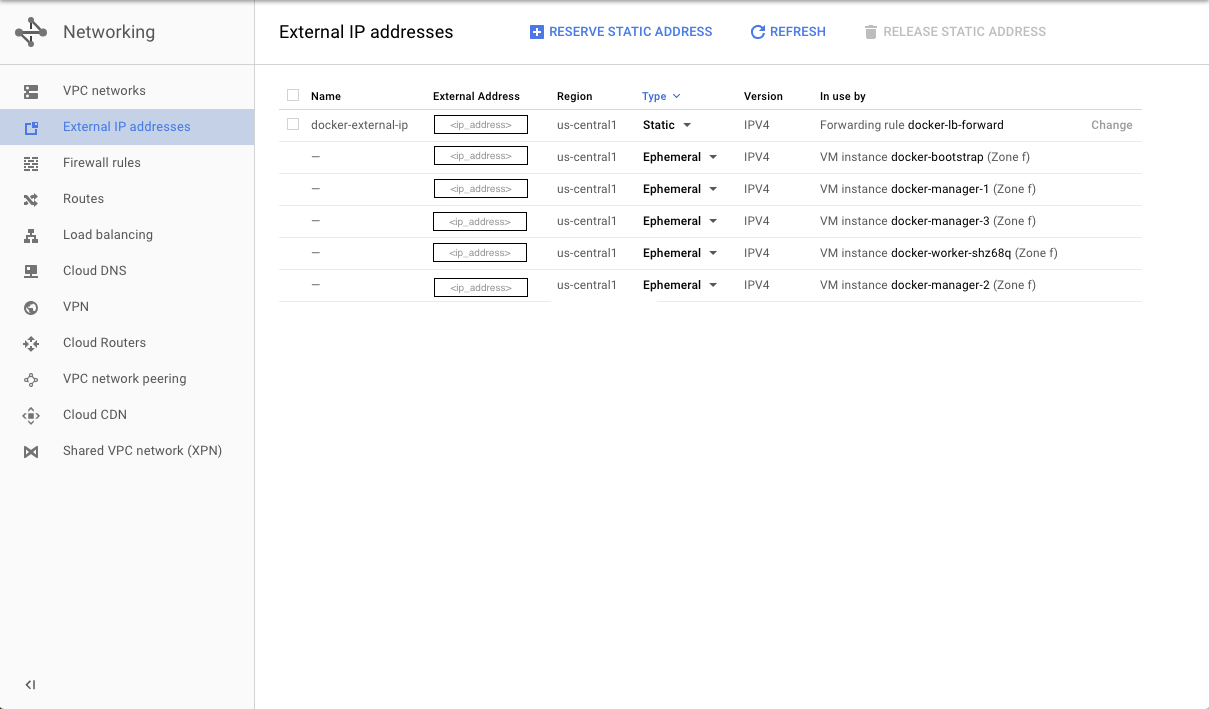Image resolution: width=1209 pixels, height=709 pixels.
Task: Switch to Cloud DNS
Action: (x=127, y=271)
